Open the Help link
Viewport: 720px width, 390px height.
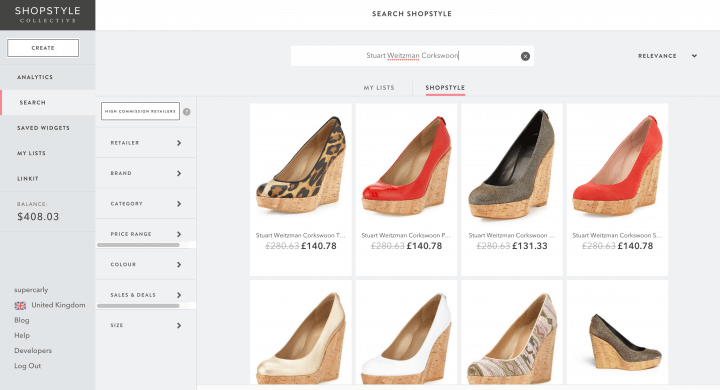click(22, 335)
